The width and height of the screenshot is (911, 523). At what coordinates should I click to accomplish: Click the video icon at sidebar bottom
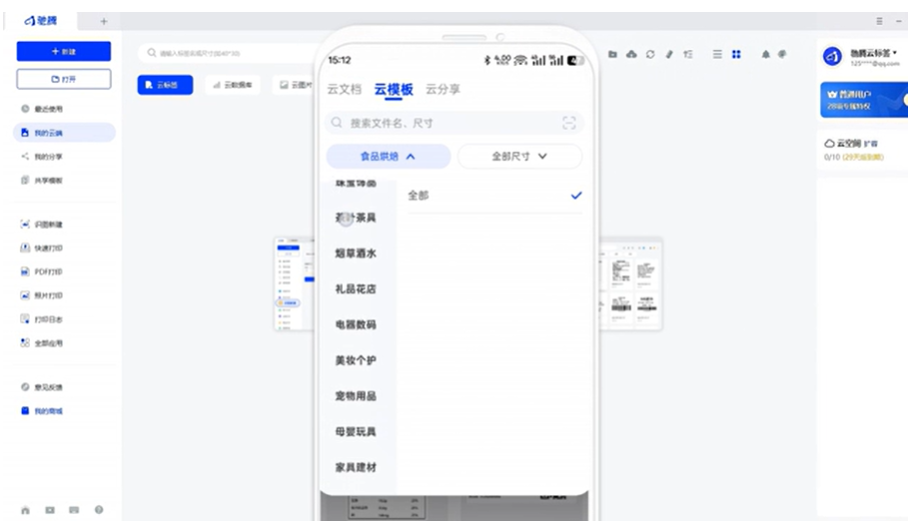[50, 510]
